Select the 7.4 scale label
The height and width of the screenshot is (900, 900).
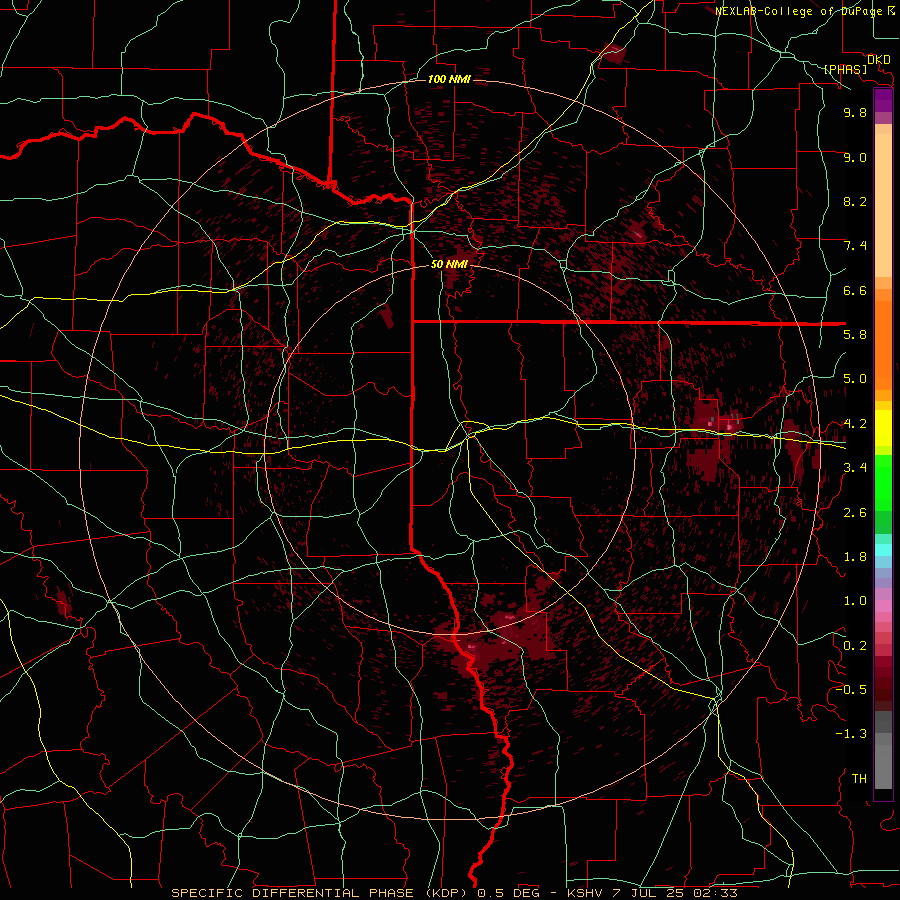855,246
